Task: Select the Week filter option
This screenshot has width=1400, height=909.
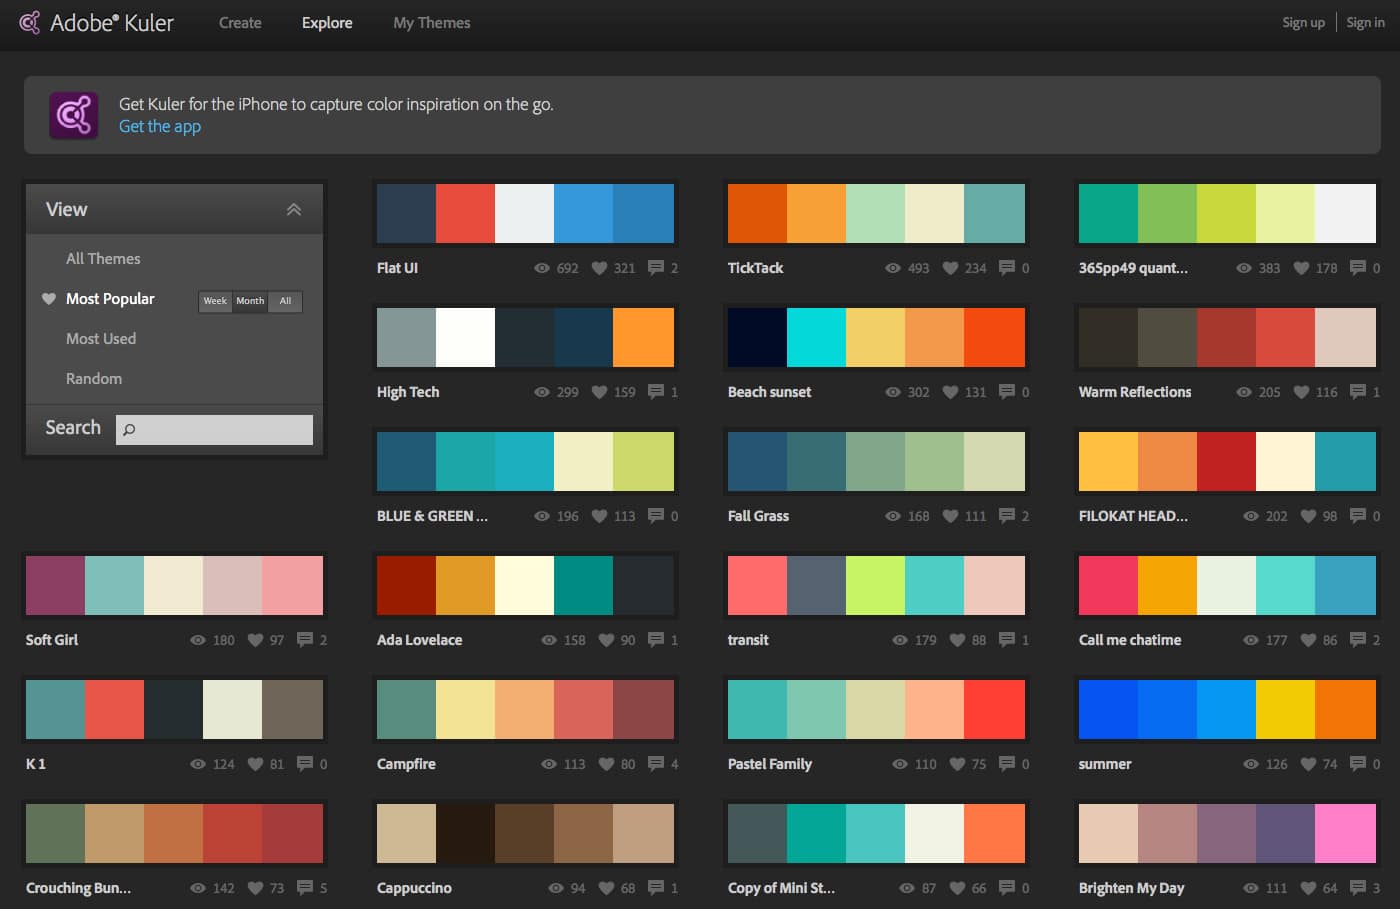Action: point(214,301)
